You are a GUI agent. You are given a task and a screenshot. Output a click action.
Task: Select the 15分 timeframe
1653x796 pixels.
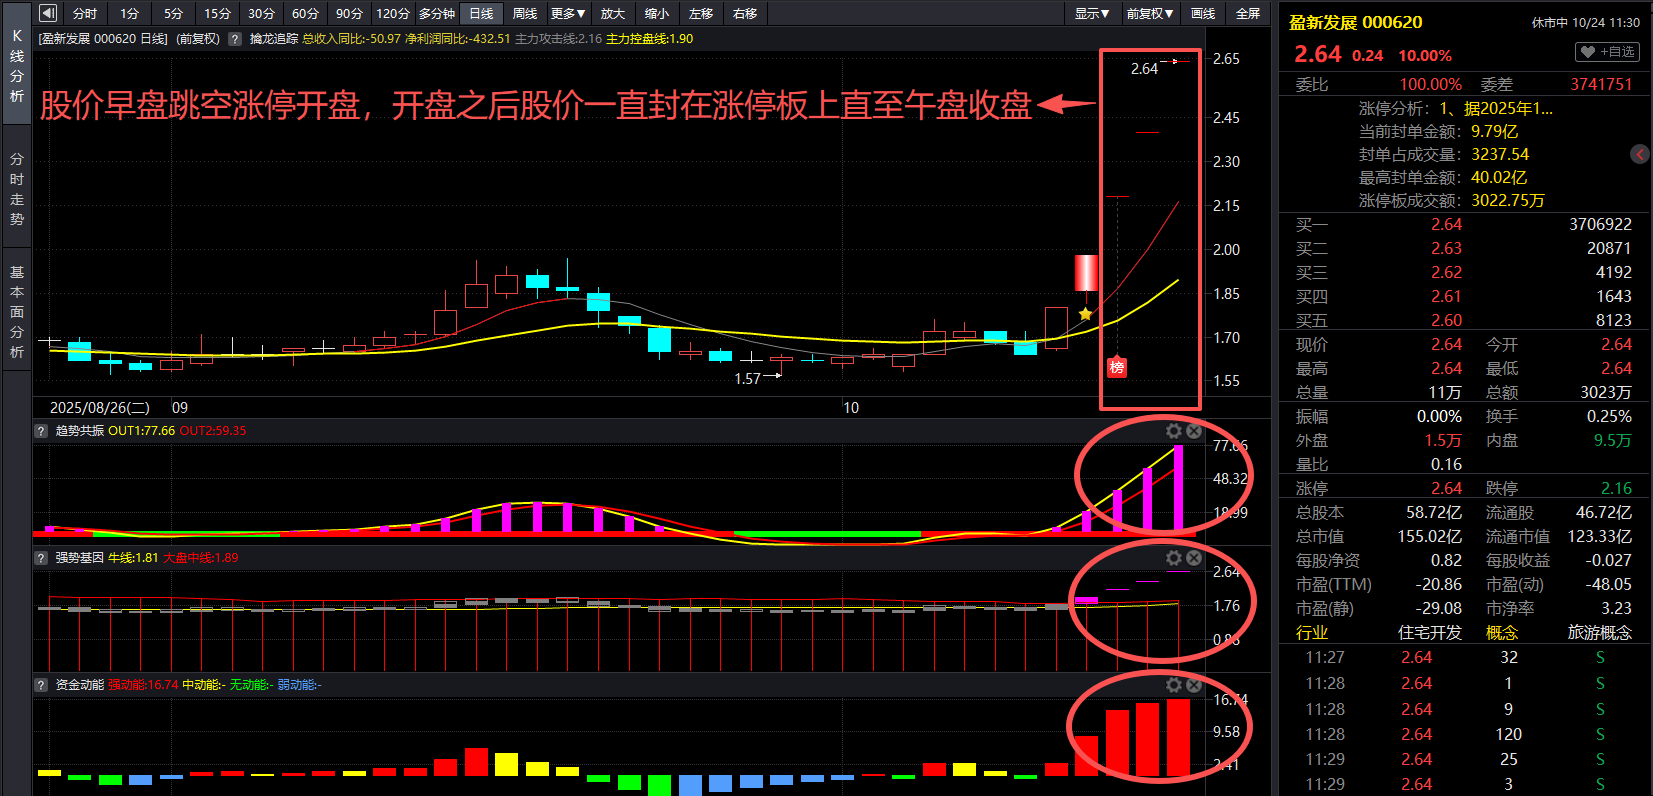(x=217, y=13)
